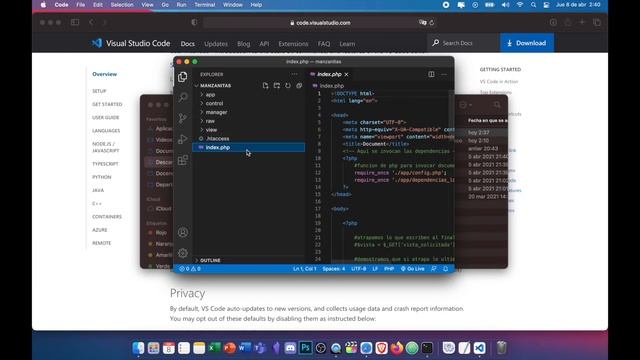Click Ln 1, Col 1 in the status bar
This screenshot has height=360, width=640.
coord(304,269)
